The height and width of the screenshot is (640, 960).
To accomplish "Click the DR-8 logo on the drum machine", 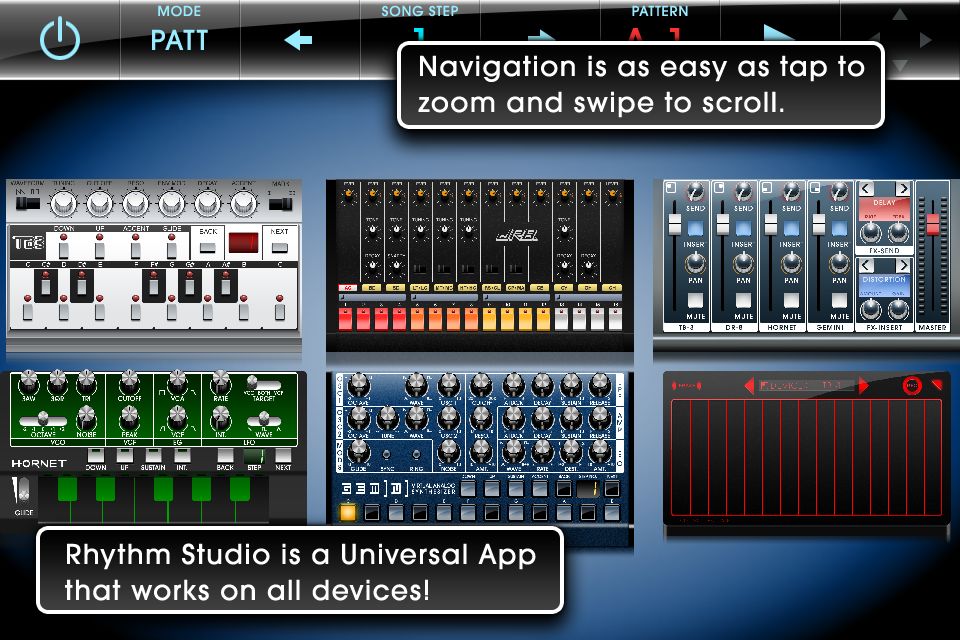I will click(x=517, y=235).
